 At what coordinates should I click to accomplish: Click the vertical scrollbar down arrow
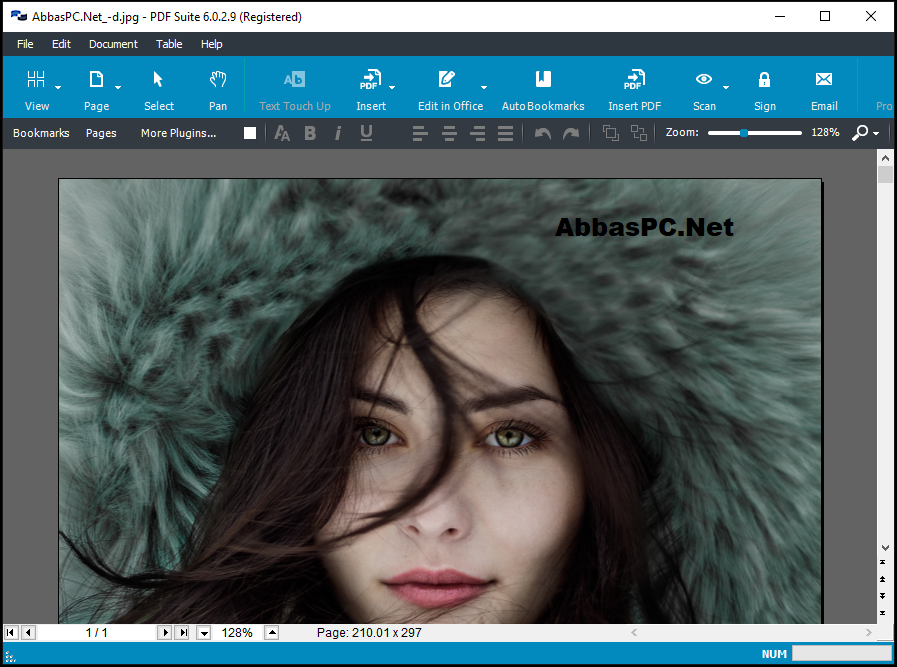(885, 547)
